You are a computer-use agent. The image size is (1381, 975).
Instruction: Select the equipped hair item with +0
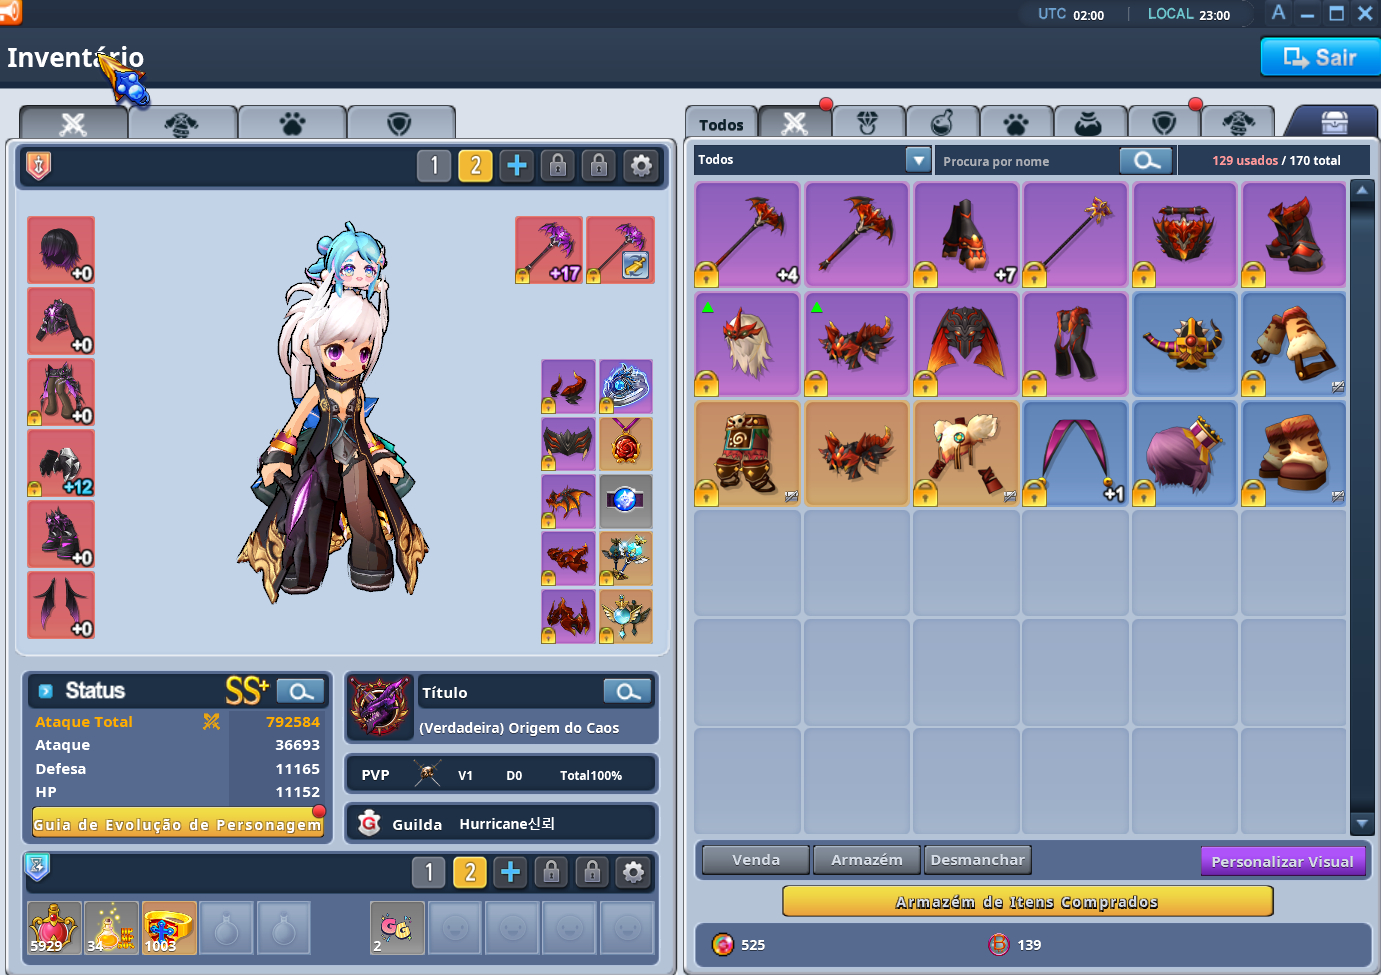tap(61, 250)
